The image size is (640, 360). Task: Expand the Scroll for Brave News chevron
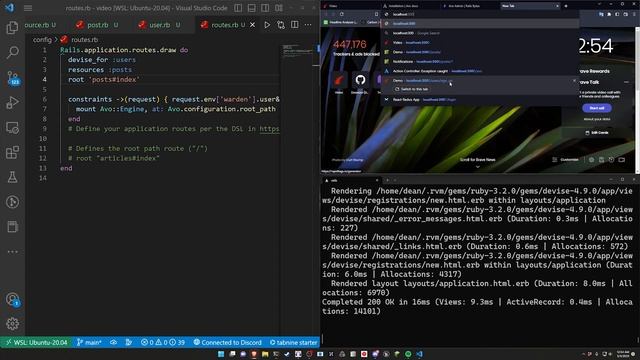(x=478, y=167)
